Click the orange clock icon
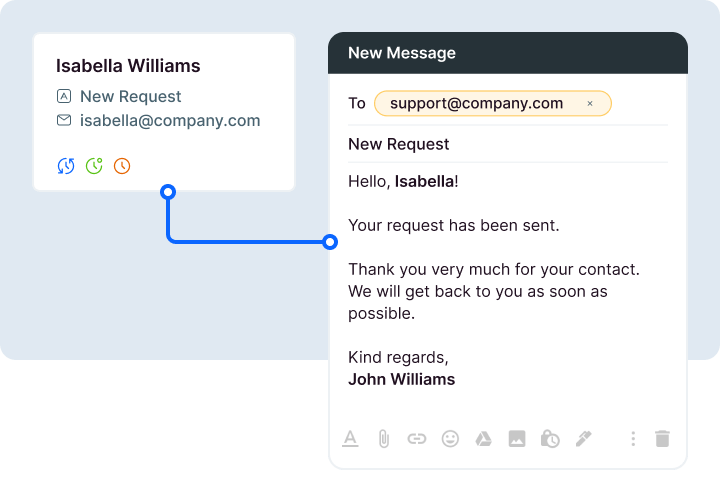 coord(122,166)
